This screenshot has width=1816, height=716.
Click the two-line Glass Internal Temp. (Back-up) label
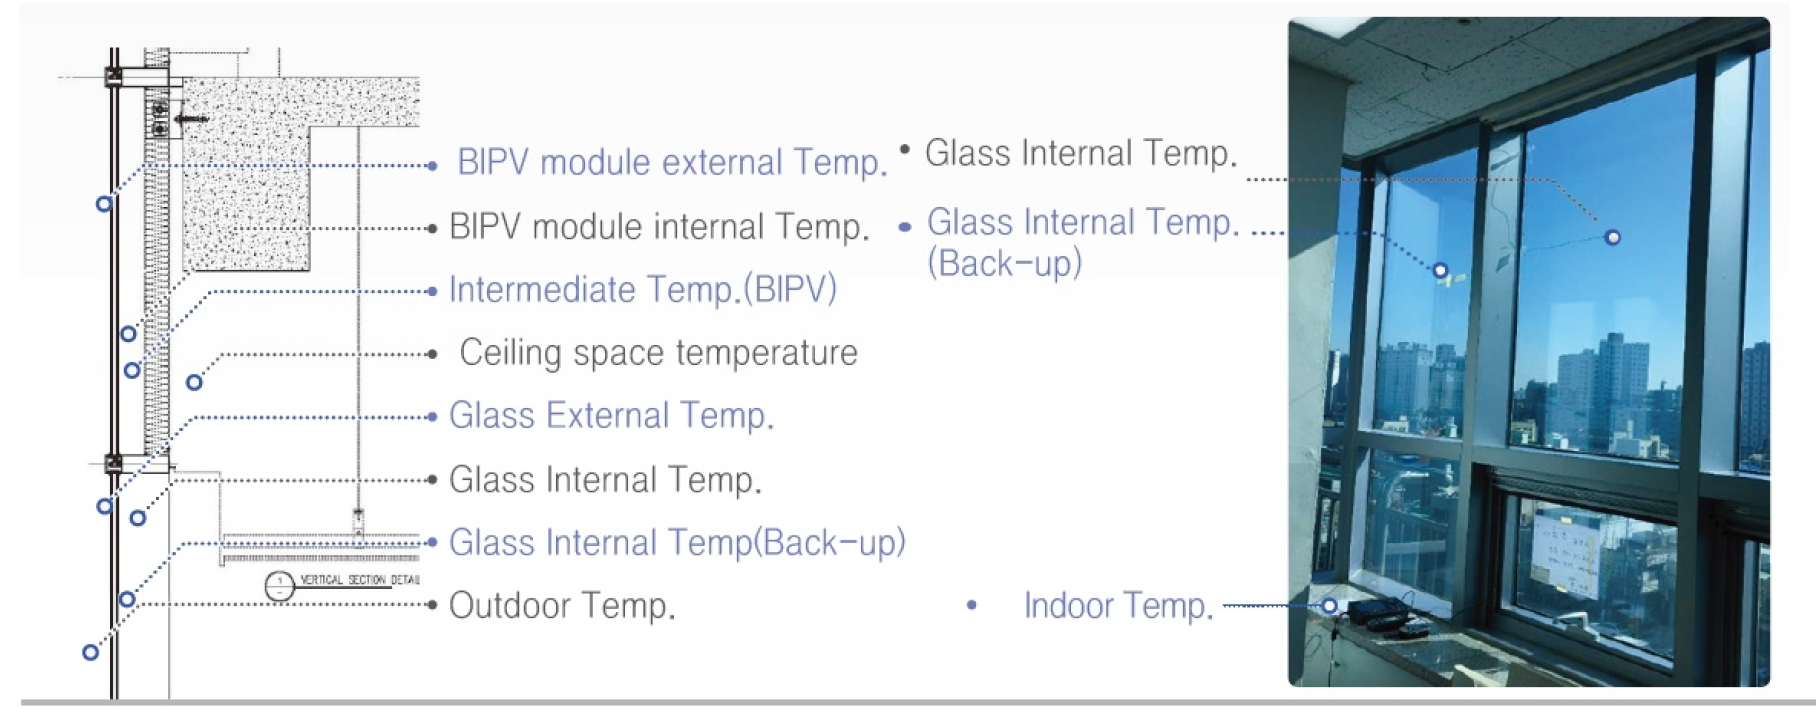[x=1082, y=242]
